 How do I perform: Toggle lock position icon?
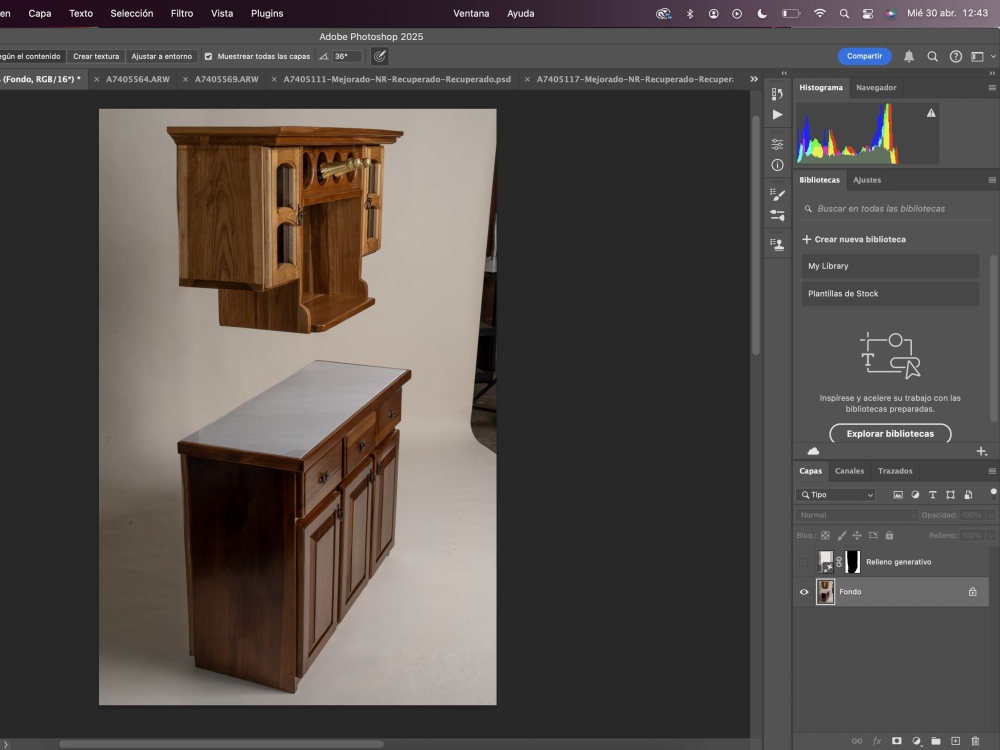click(857, 535)
